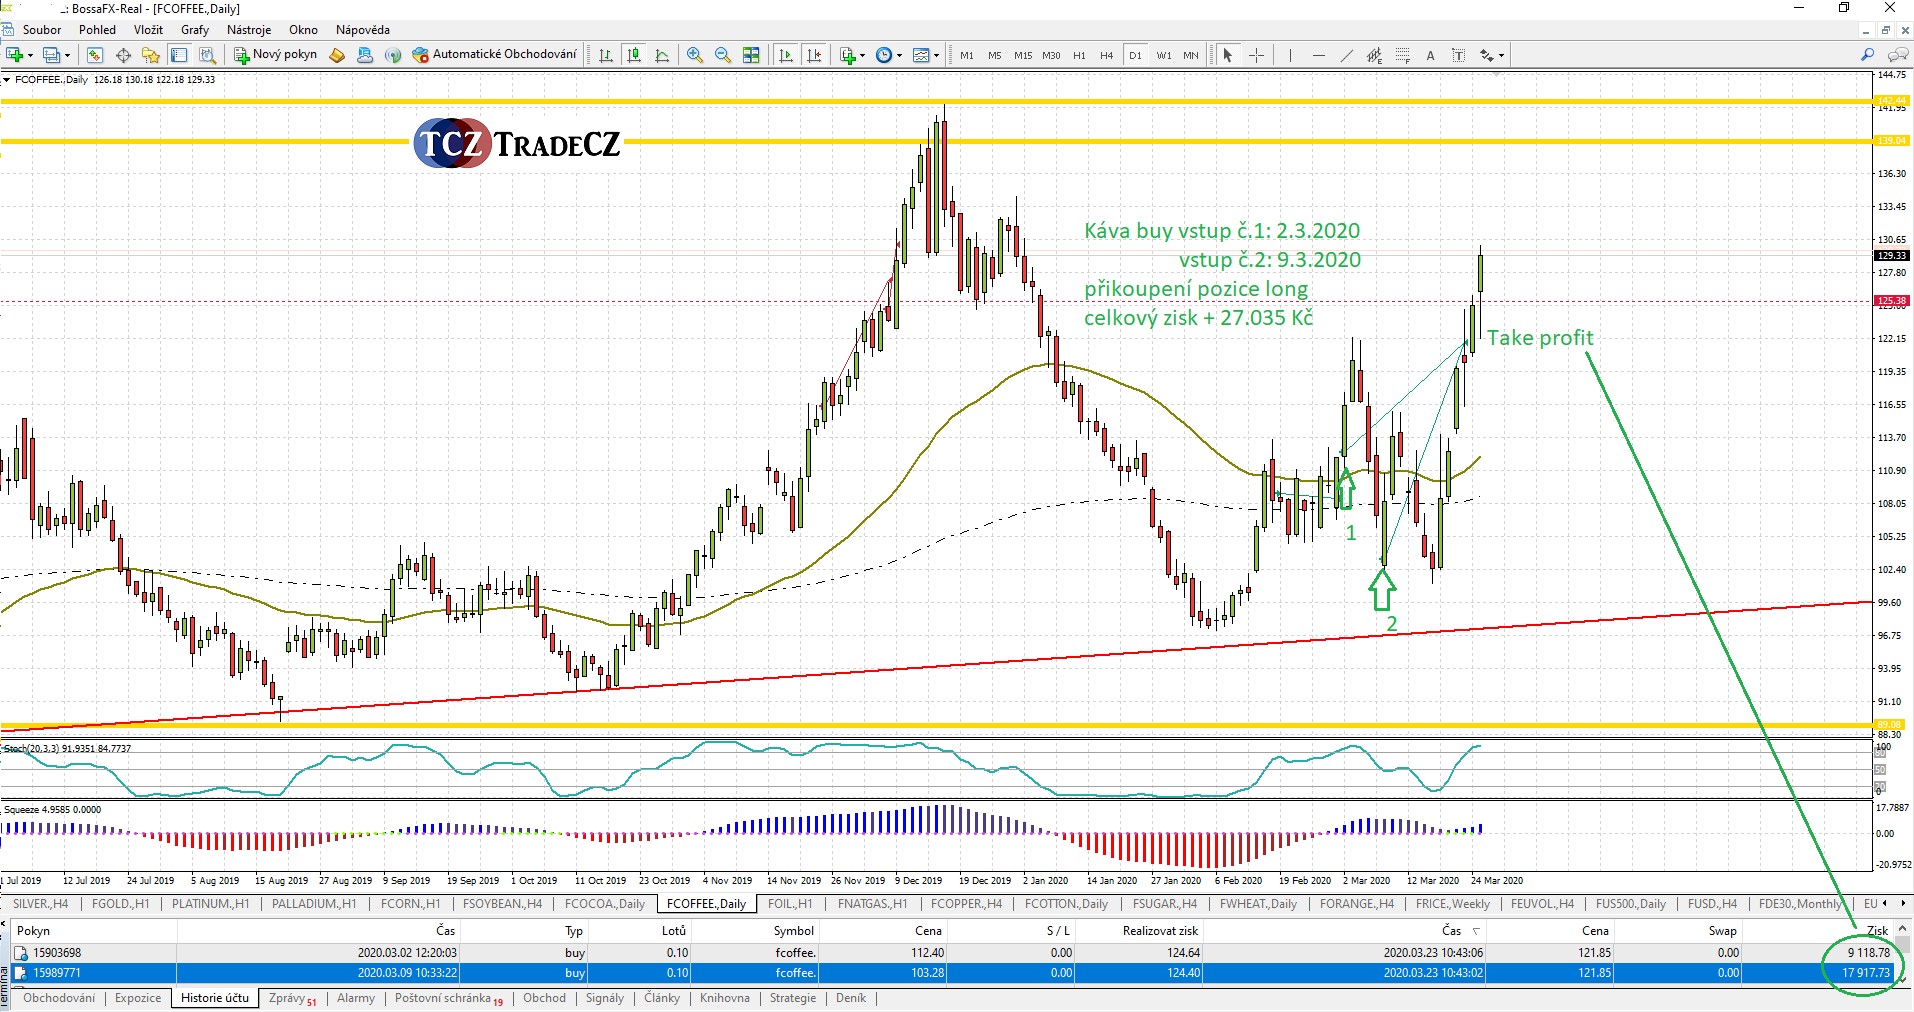The image size is (1914, 1012).
Task: Select the crosshair cursor tool
Action: click(x=1256, y=55)
